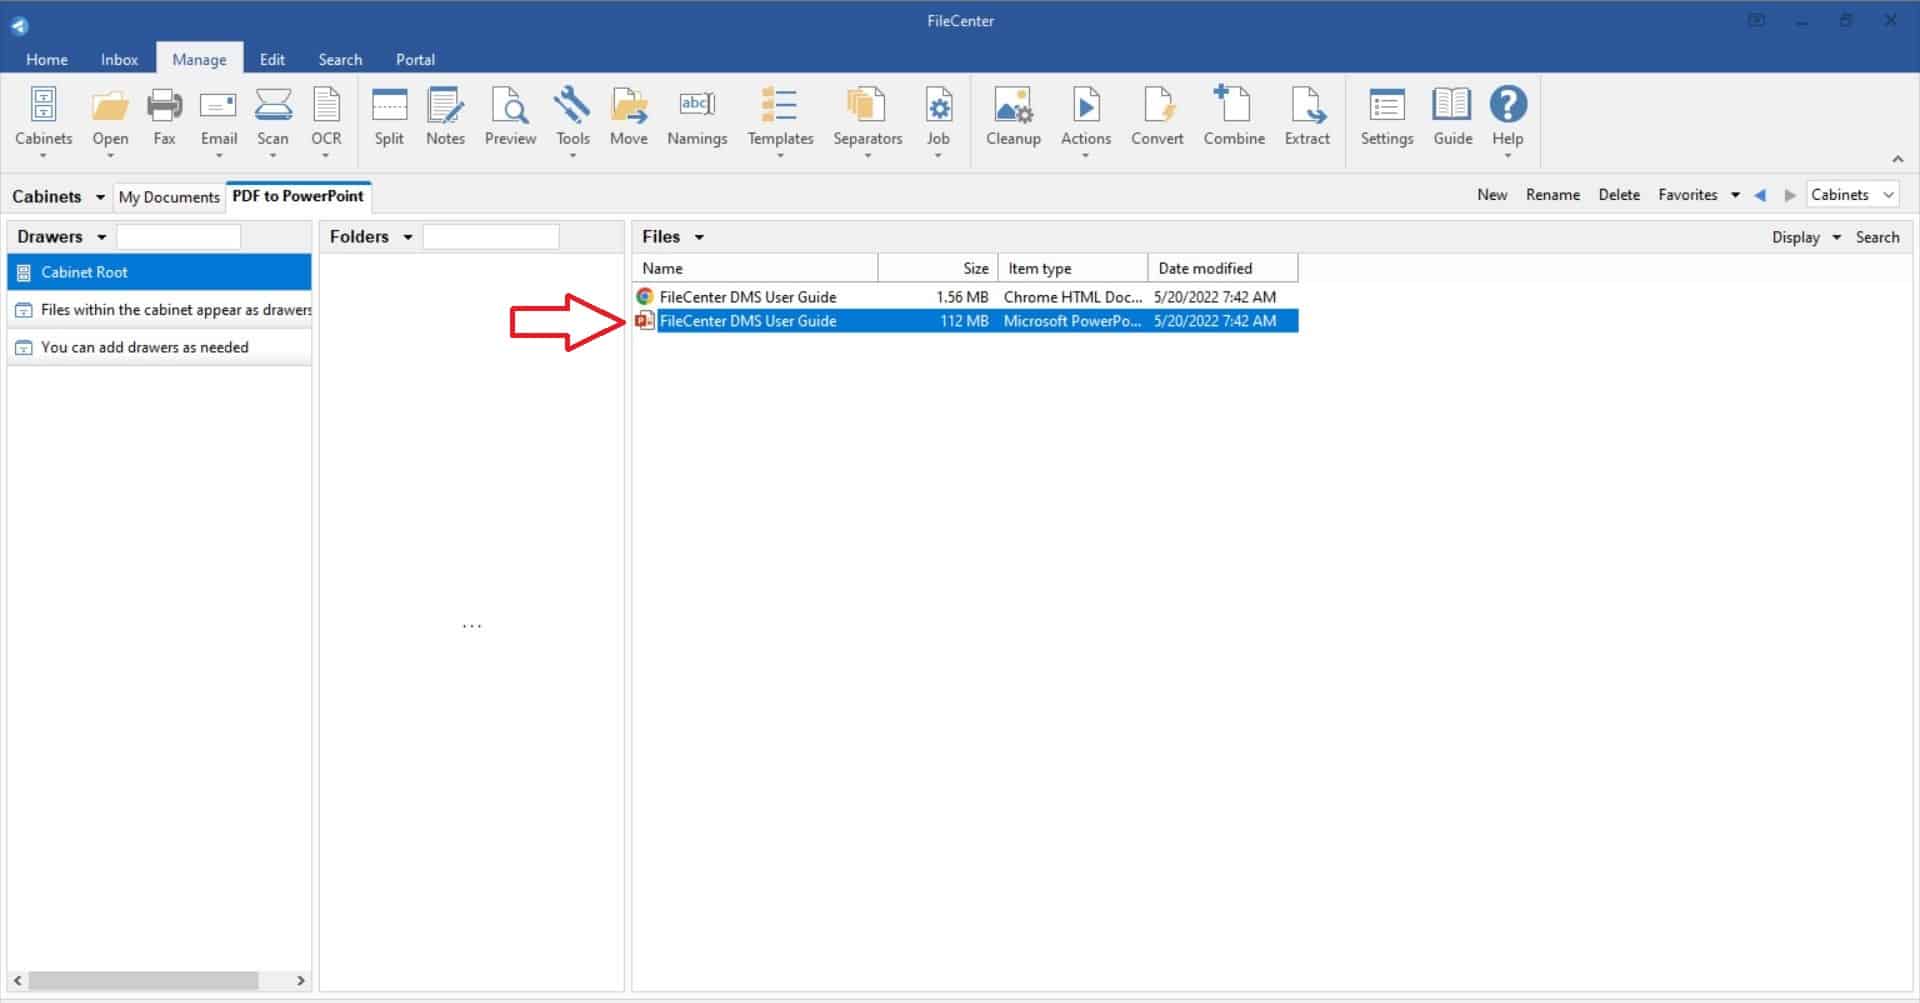Click the Drawers filter input field
The height and width of the screenshot is (1003, 1920).
pyautogui.click(x=178, y=237)
